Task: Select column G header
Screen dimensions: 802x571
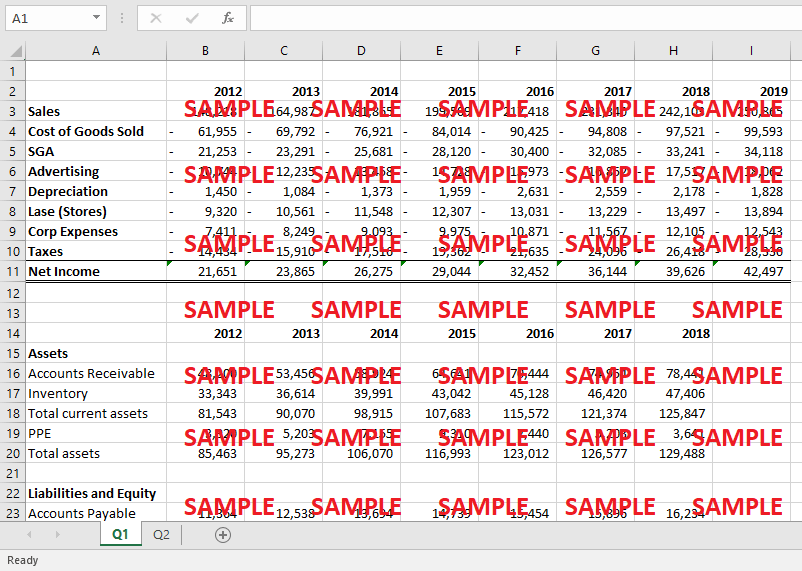Action: click(x=595, y=51)
